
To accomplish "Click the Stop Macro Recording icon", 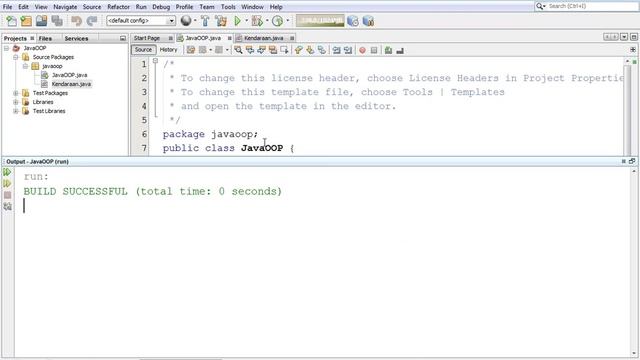I will point(374,50).
